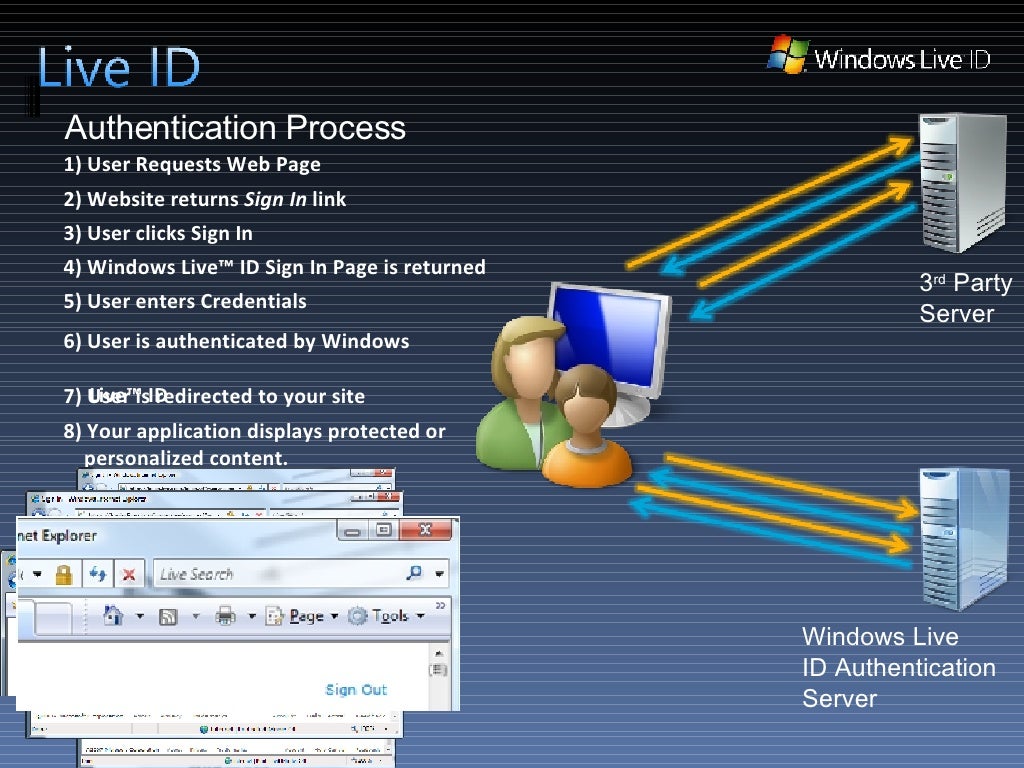Open search provider options dropdown arrow
The height and width of the screenshot is (768, 1024).
pos(440,573)
